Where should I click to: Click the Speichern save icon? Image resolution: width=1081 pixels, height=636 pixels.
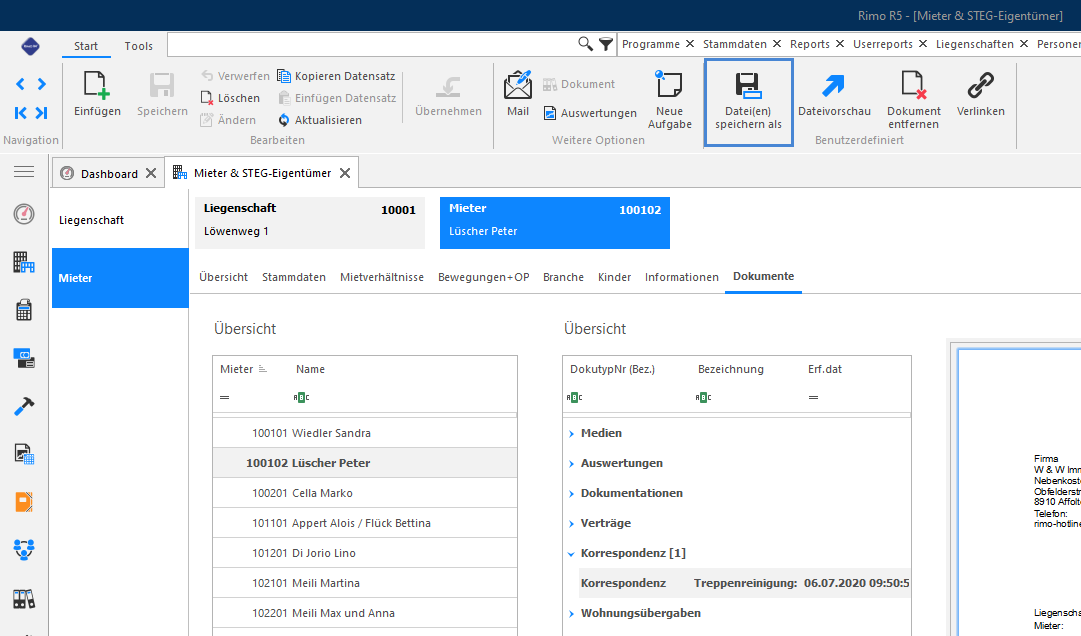[x=162, y=85]
